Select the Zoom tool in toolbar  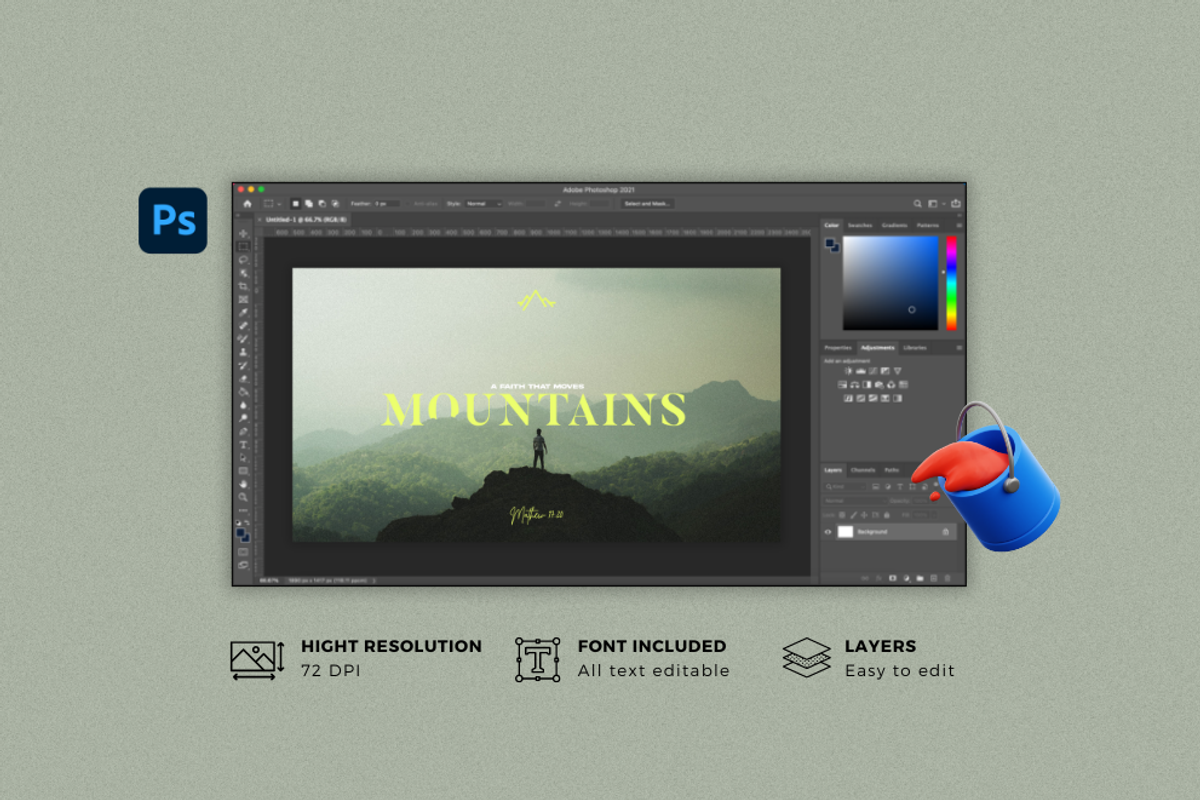click(243, 497)
